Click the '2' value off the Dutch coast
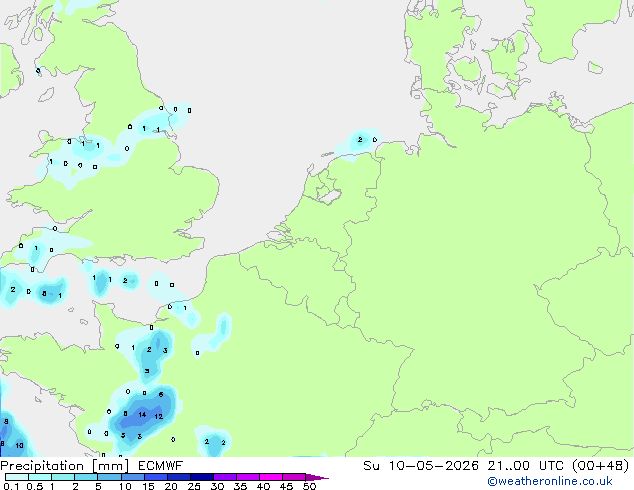The width and height of the screenshot is (634, 490). coord(360,139)
